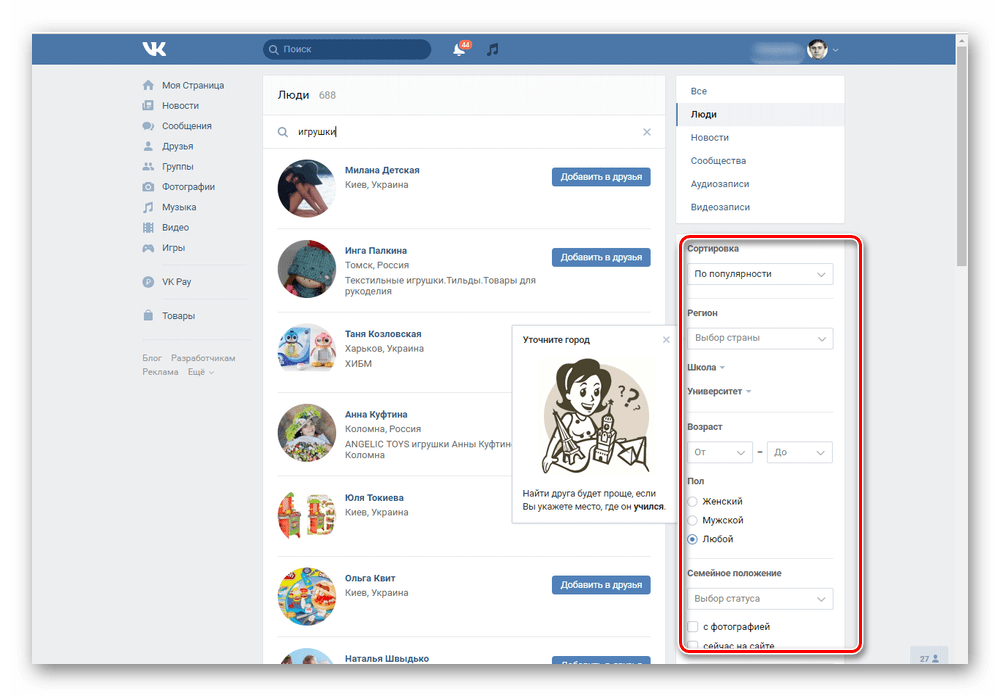Click the bag icon beside Товары
This screenshot has width=1000, height=696.
click(148, 316)
